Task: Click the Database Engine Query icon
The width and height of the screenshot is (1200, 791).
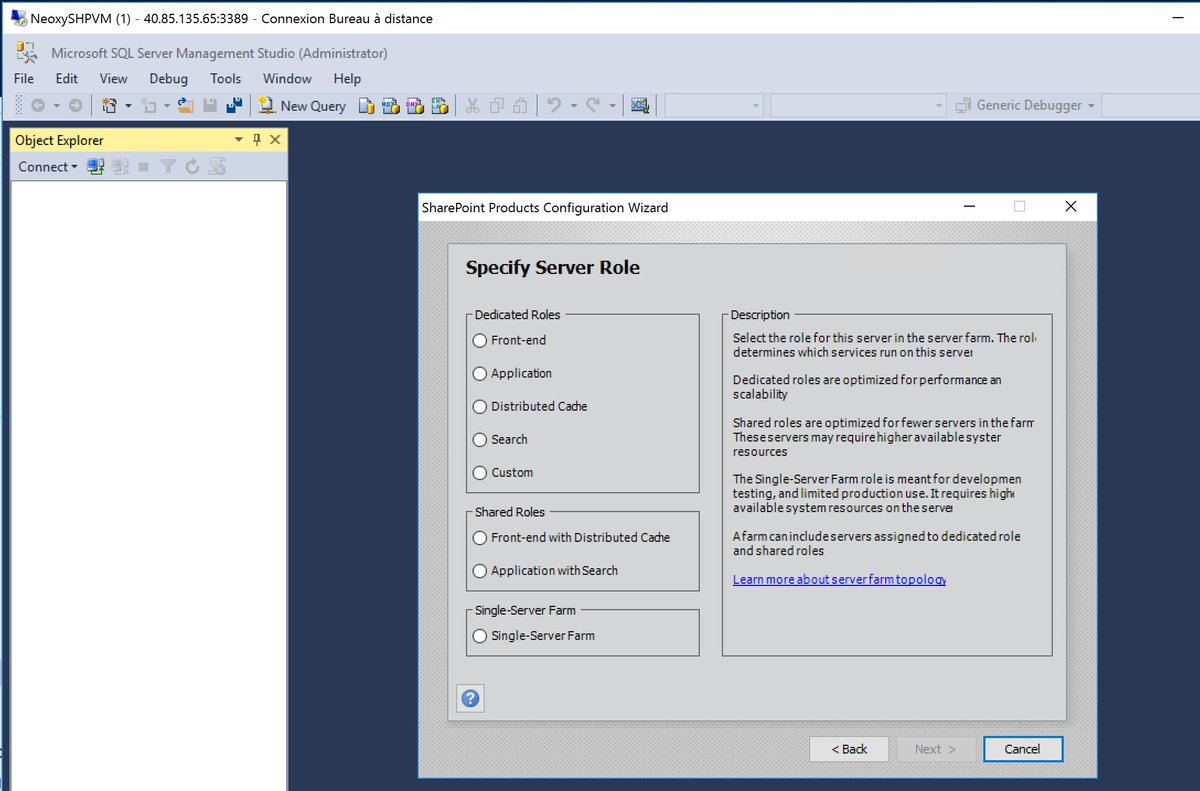Action: click(x=367, y=105)
